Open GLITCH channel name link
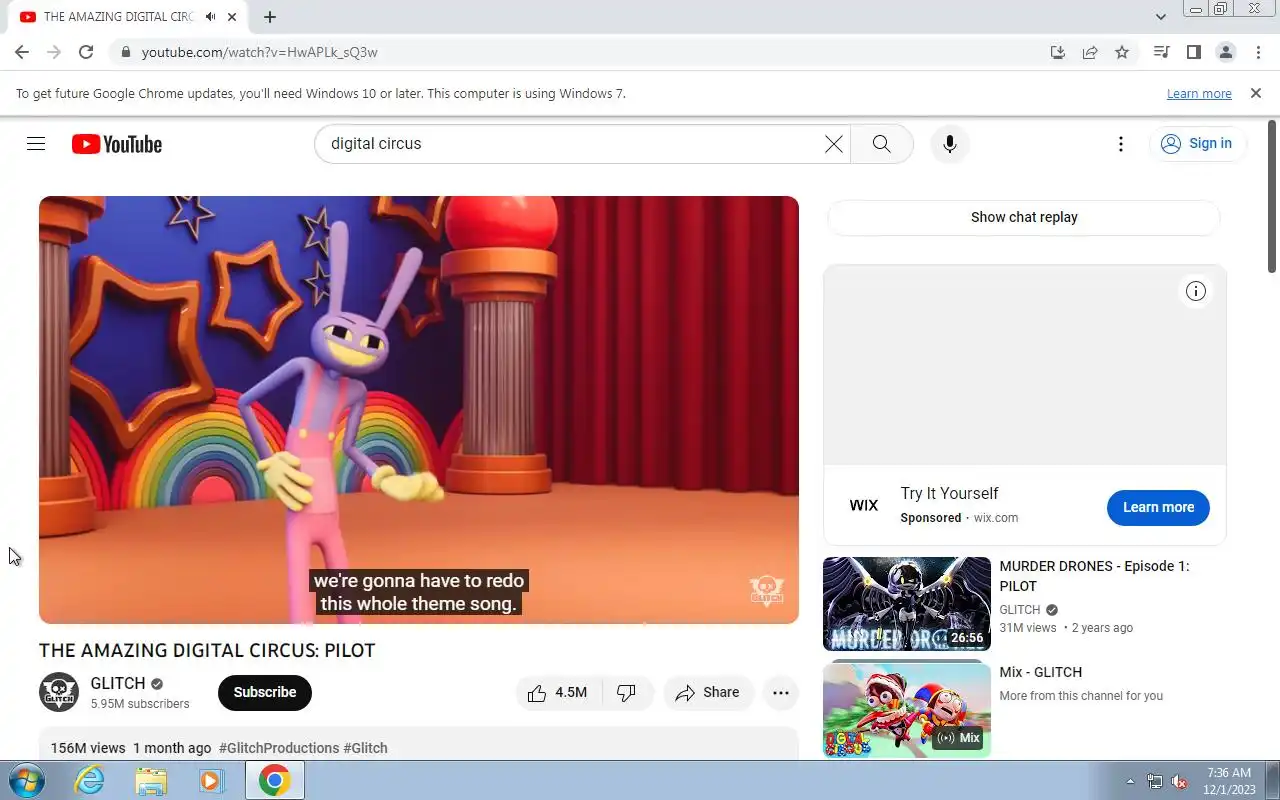The height and width of the screenshot is (800, 1280). coord(118,683)
